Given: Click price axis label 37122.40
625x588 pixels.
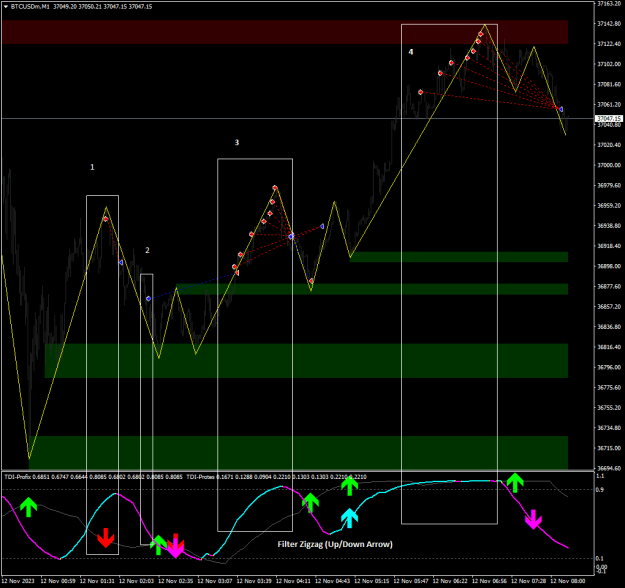Looking at the screenshot, I should tap(609, 44).
